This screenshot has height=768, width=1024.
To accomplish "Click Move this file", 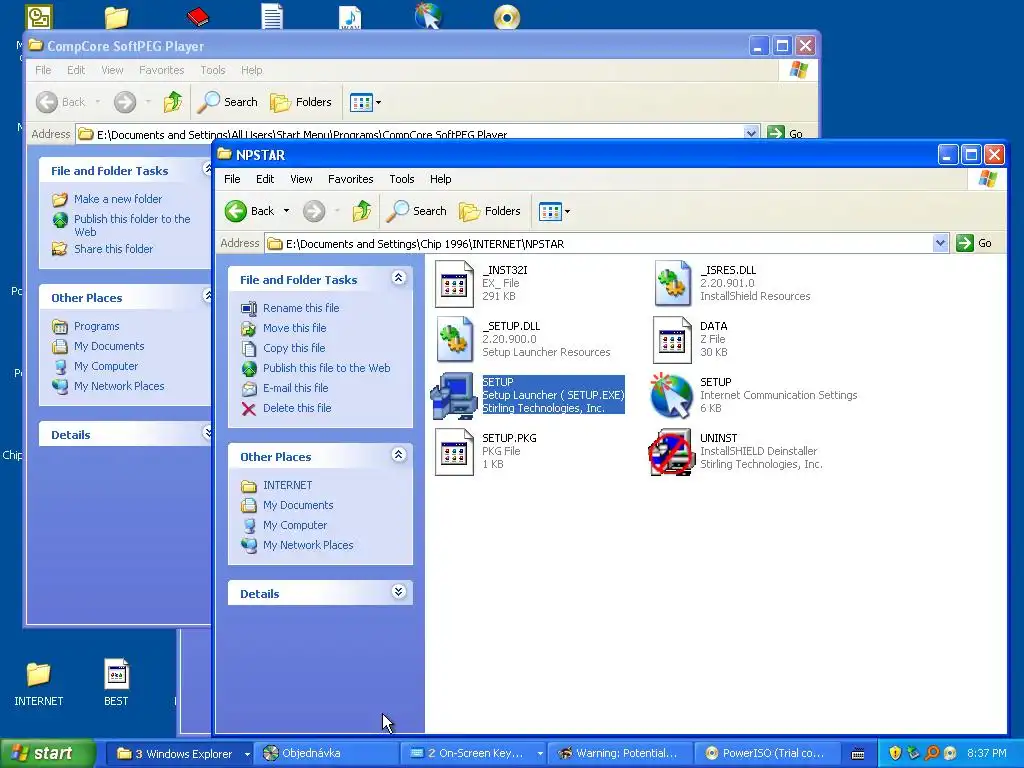I will click(x=295, y=328).
